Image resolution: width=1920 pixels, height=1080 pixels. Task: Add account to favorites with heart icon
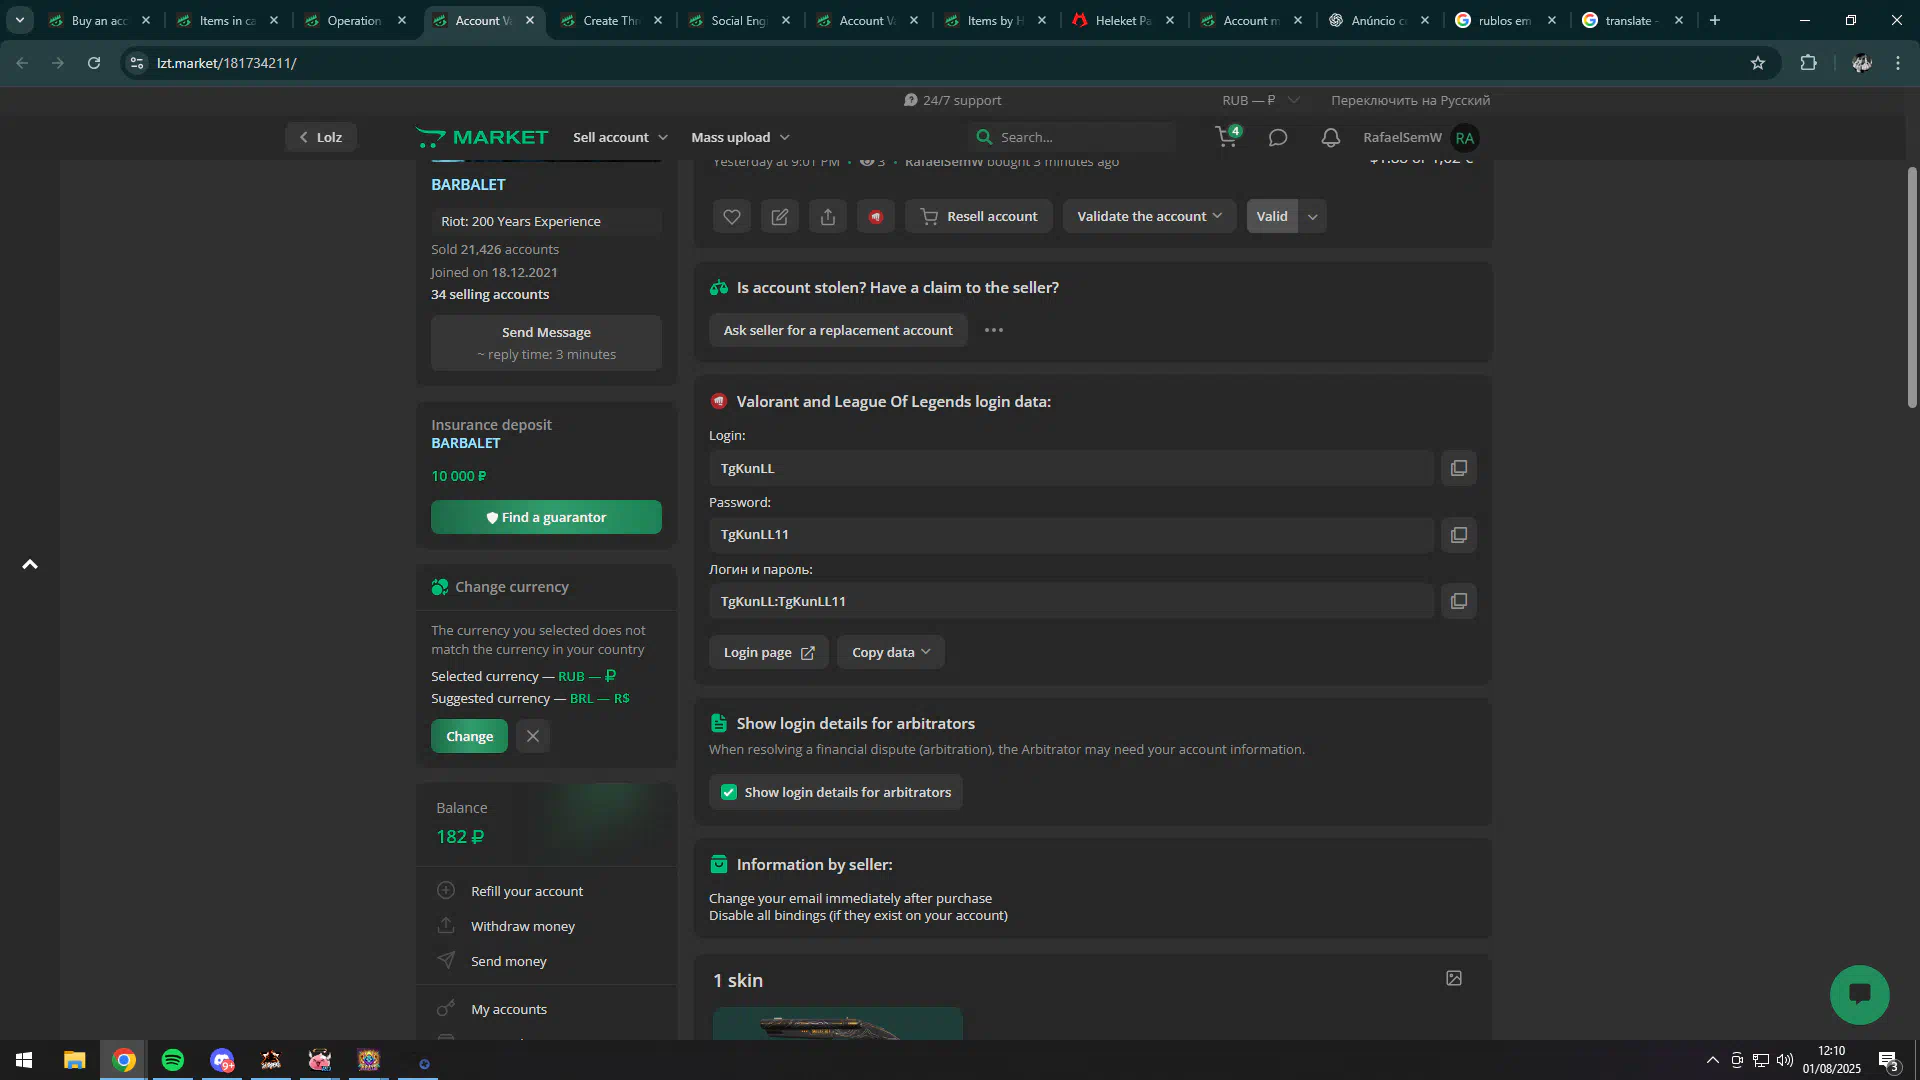coord(732,216)
